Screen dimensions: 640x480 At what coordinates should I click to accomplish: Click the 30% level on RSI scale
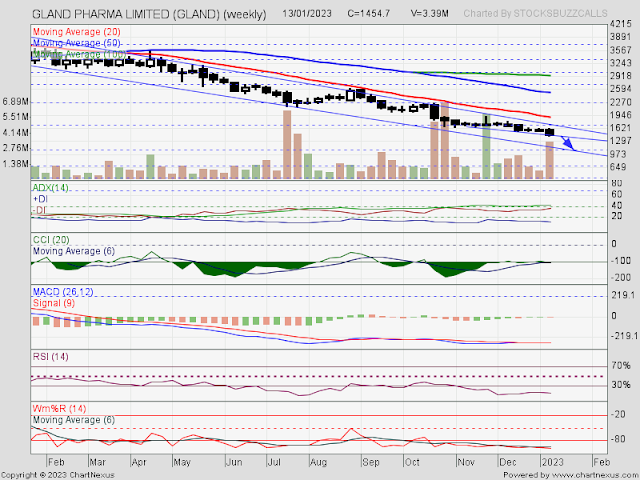click(620, 385)
